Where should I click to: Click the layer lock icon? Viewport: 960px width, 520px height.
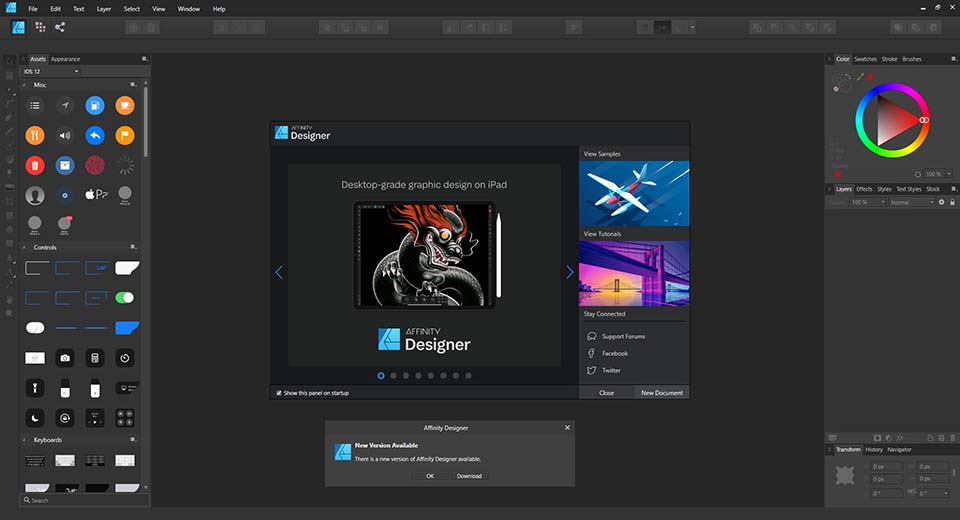pyautogui.click(x=952, y=202)
